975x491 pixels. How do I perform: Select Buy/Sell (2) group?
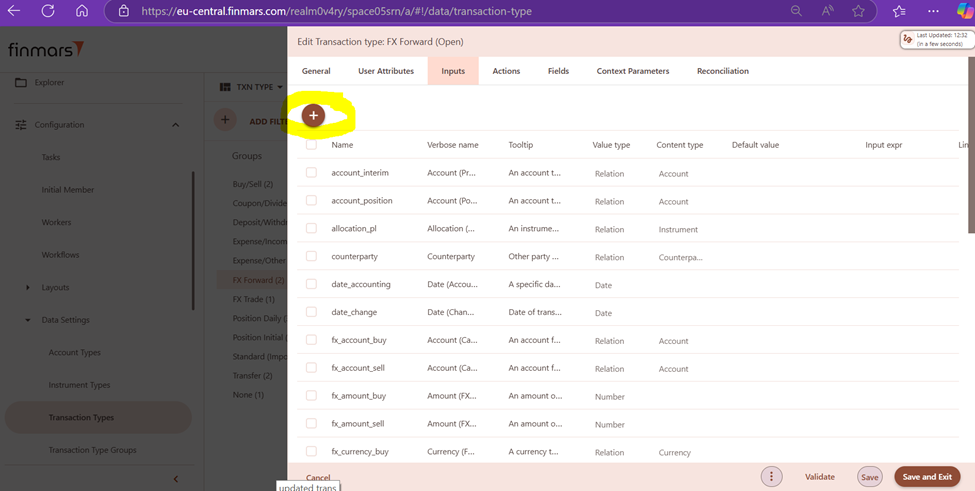tap(252, 185)
